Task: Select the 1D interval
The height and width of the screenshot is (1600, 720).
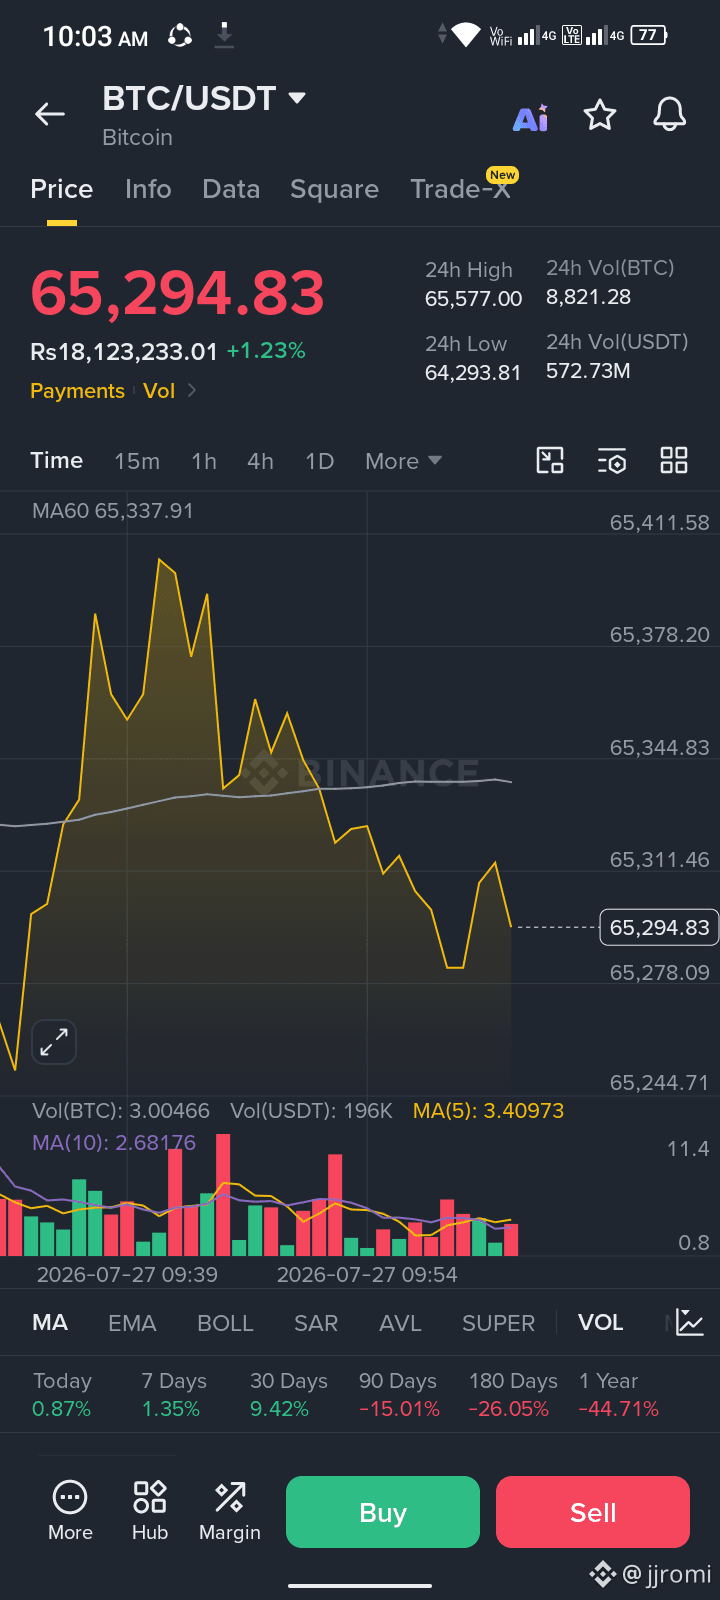Action: point(320,461)
